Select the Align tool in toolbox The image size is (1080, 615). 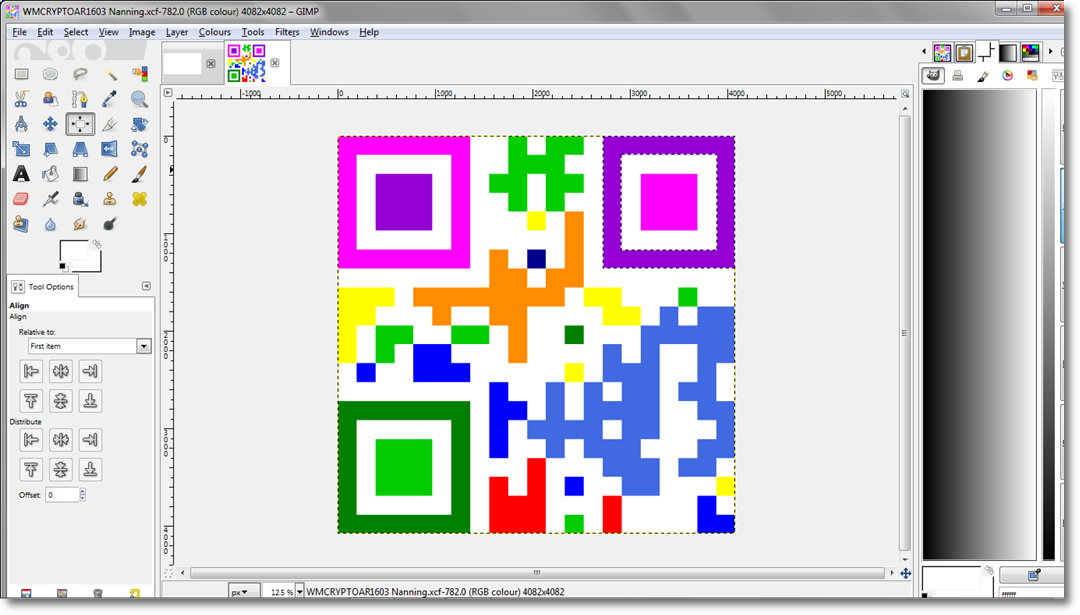click(x=80, y=124)
